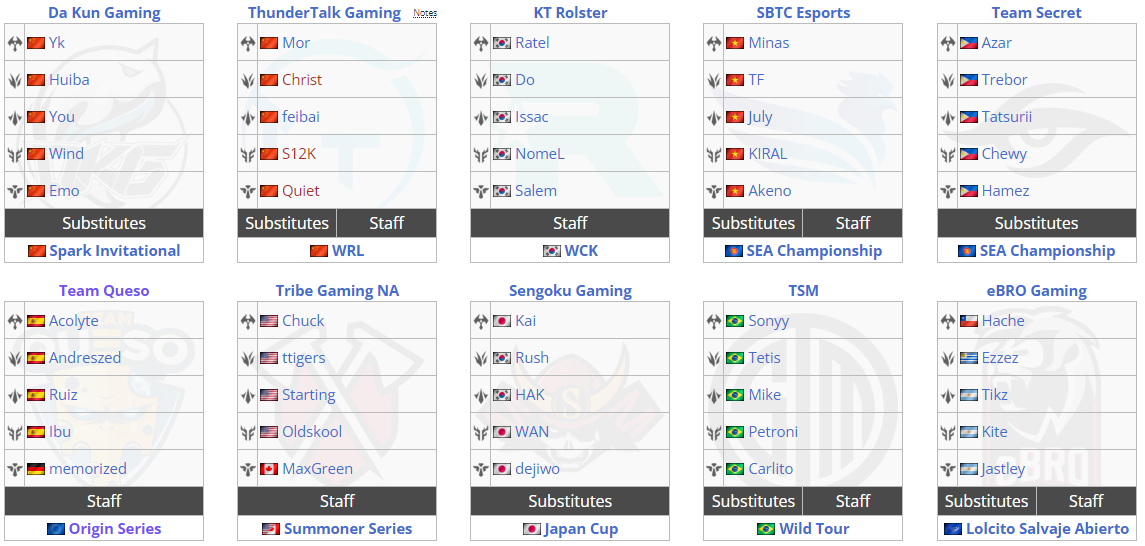The height and width of the screenshot is (546, 1145).
Task: Open player page for Oldskool
Action: [312, 431]
